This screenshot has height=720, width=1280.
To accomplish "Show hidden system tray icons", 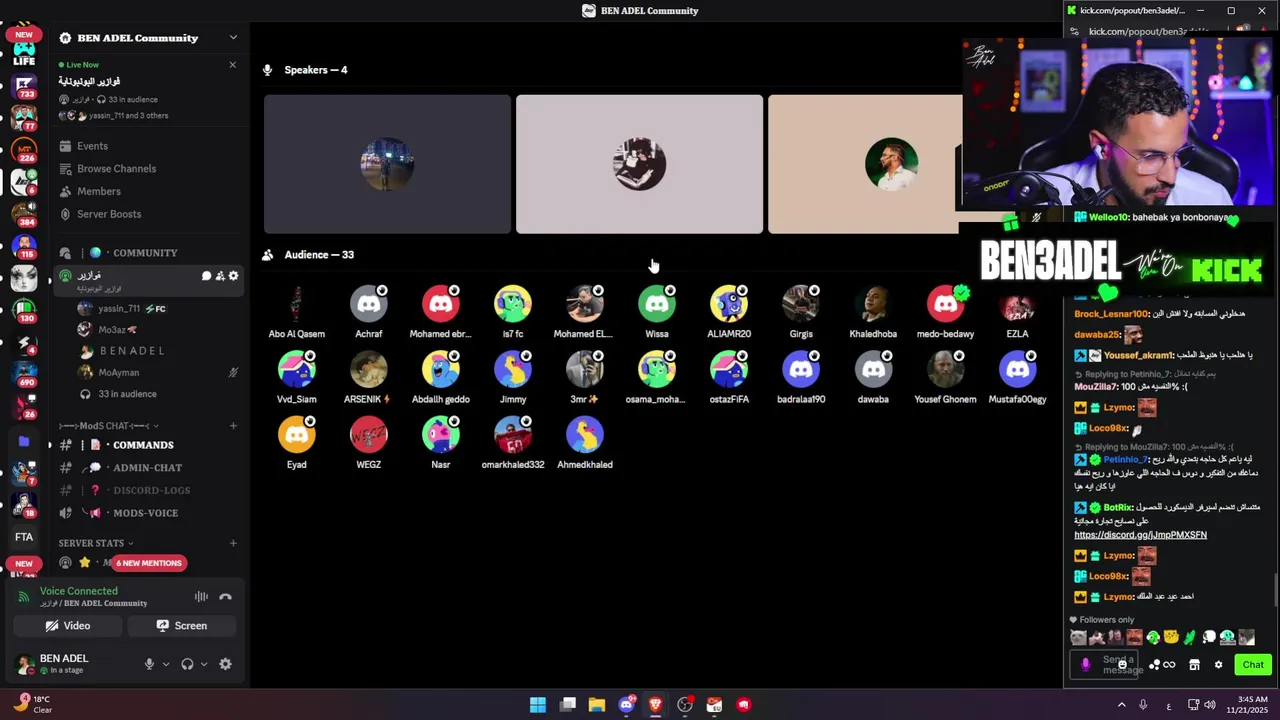I will point(1121,705).
